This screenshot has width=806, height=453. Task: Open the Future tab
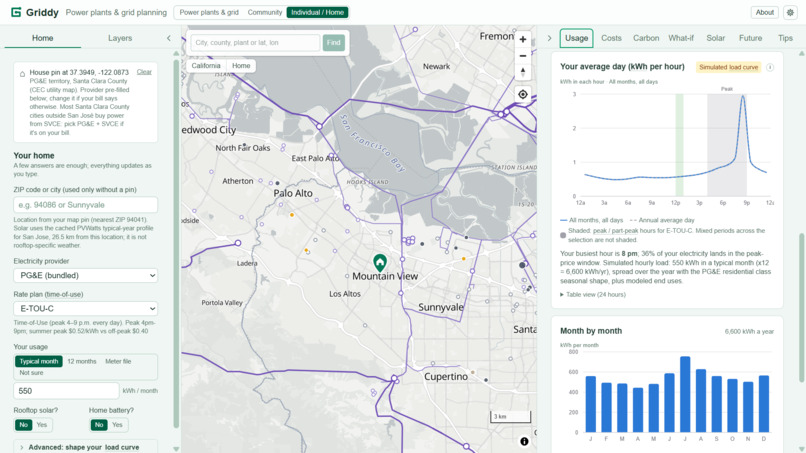coord(750,38)
